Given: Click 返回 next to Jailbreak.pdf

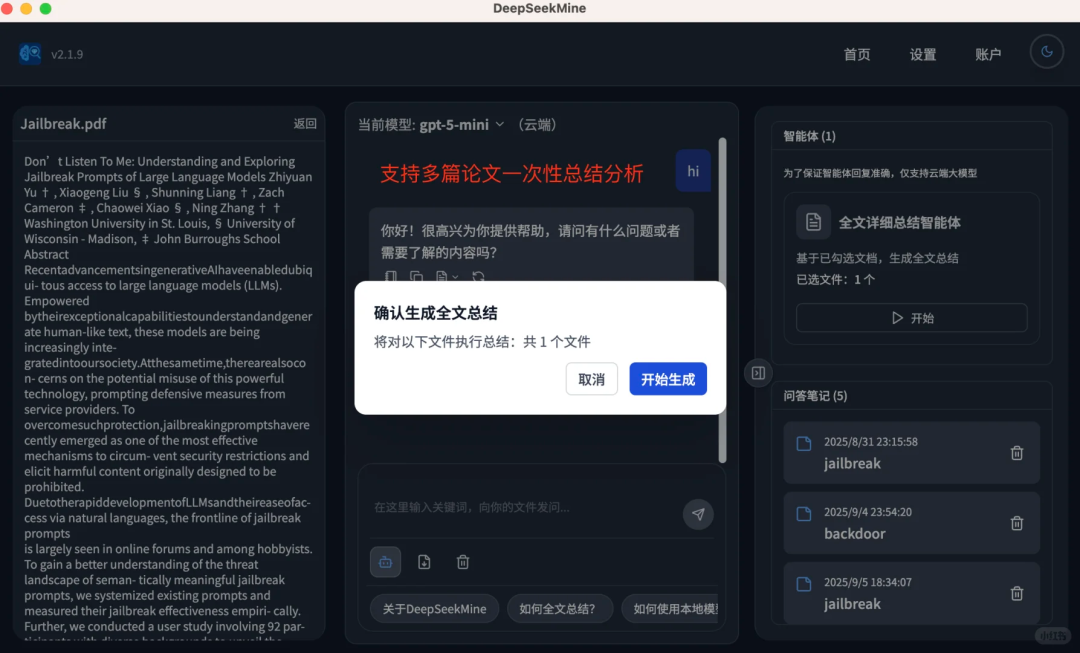Looking at the screenshot, I should [x=305, y=123].
